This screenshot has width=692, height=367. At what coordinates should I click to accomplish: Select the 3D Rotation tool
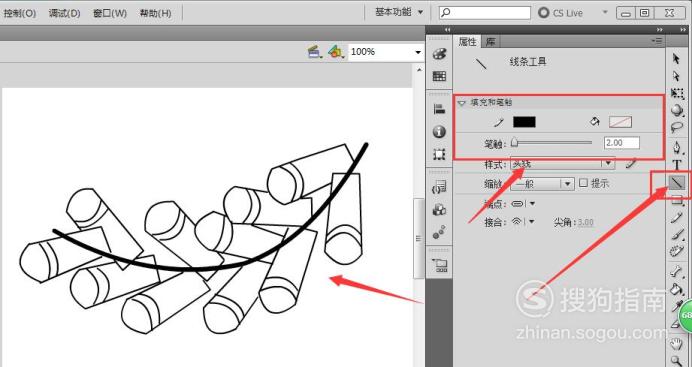(676, 110)
